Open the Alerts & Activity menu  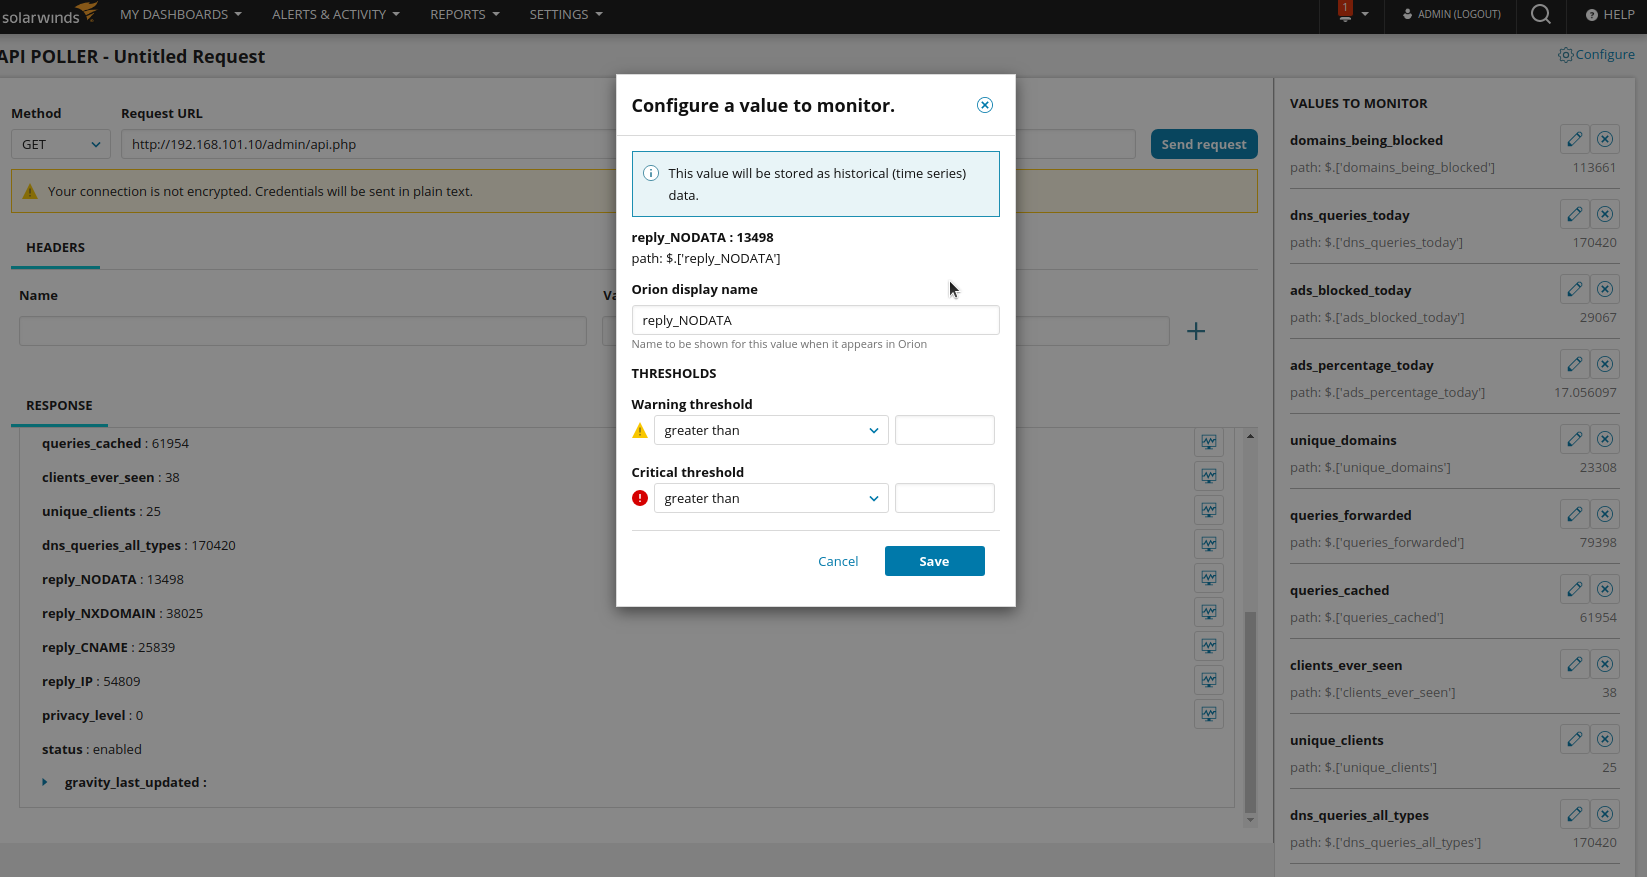tap(336, 14)
